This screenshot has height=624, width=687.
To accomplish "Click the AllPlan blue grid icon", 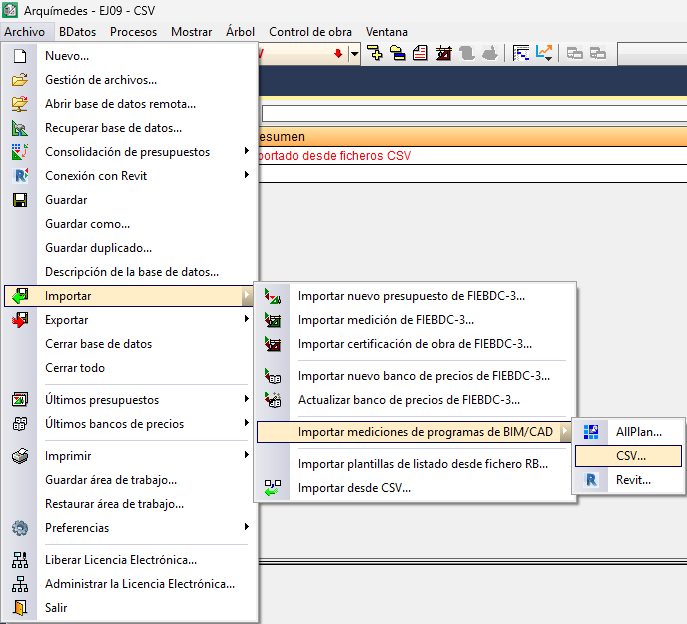I will click(591, 432).
